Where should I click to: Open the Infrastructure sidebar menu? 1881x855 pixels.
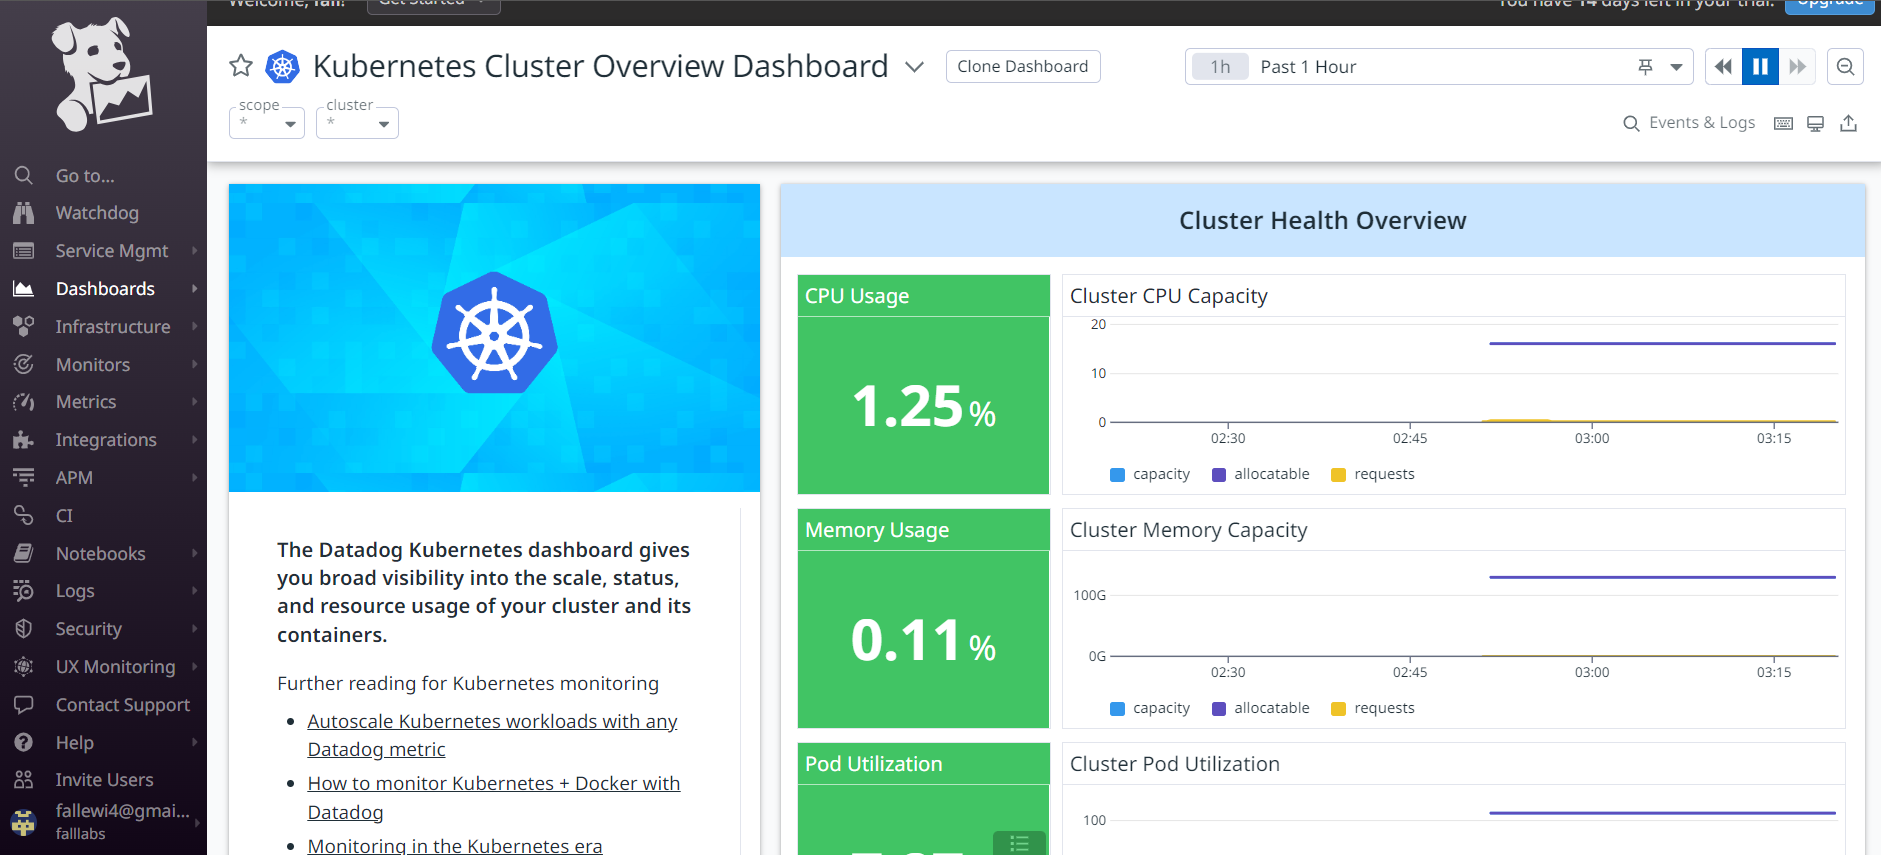(112, 327)
